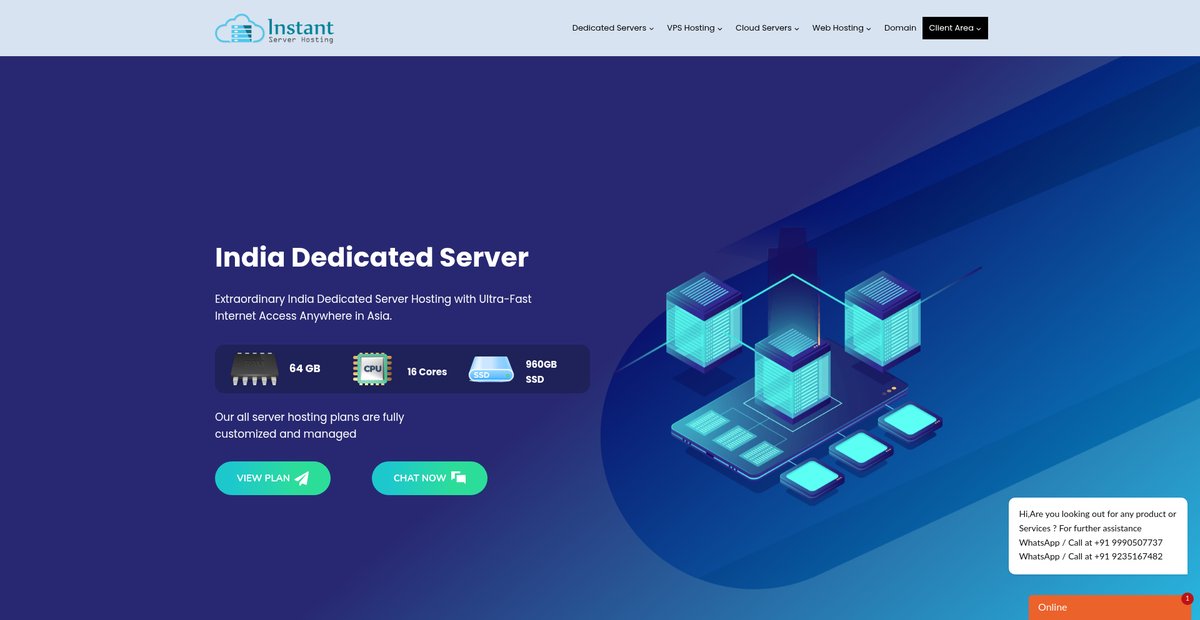Open the Dedicated Servers menu
This screenshot has width=1200, height=620.
613,28
